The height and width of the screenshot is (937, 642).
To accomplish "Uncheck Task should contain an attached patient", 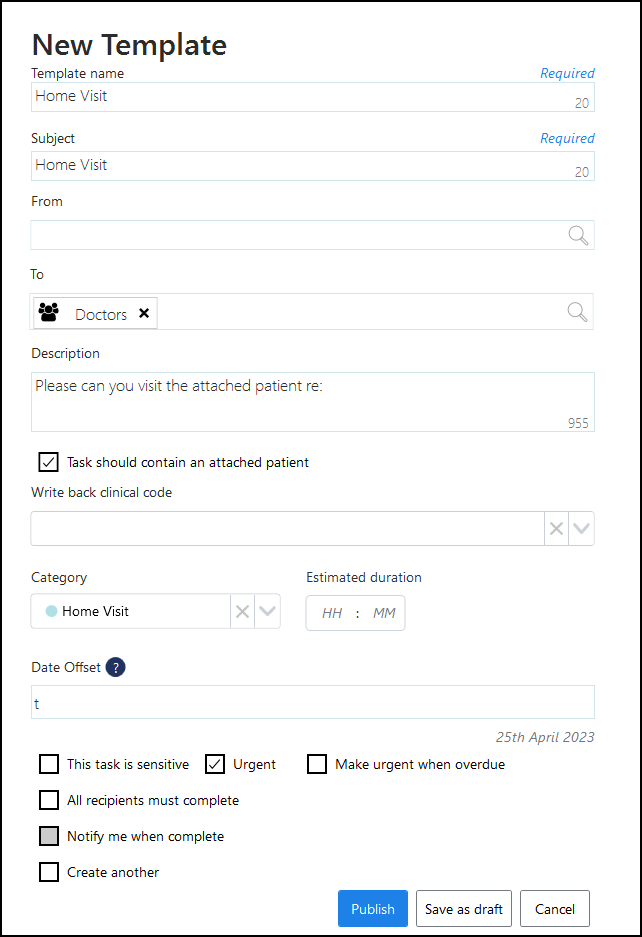I will [x=48, y=462].
